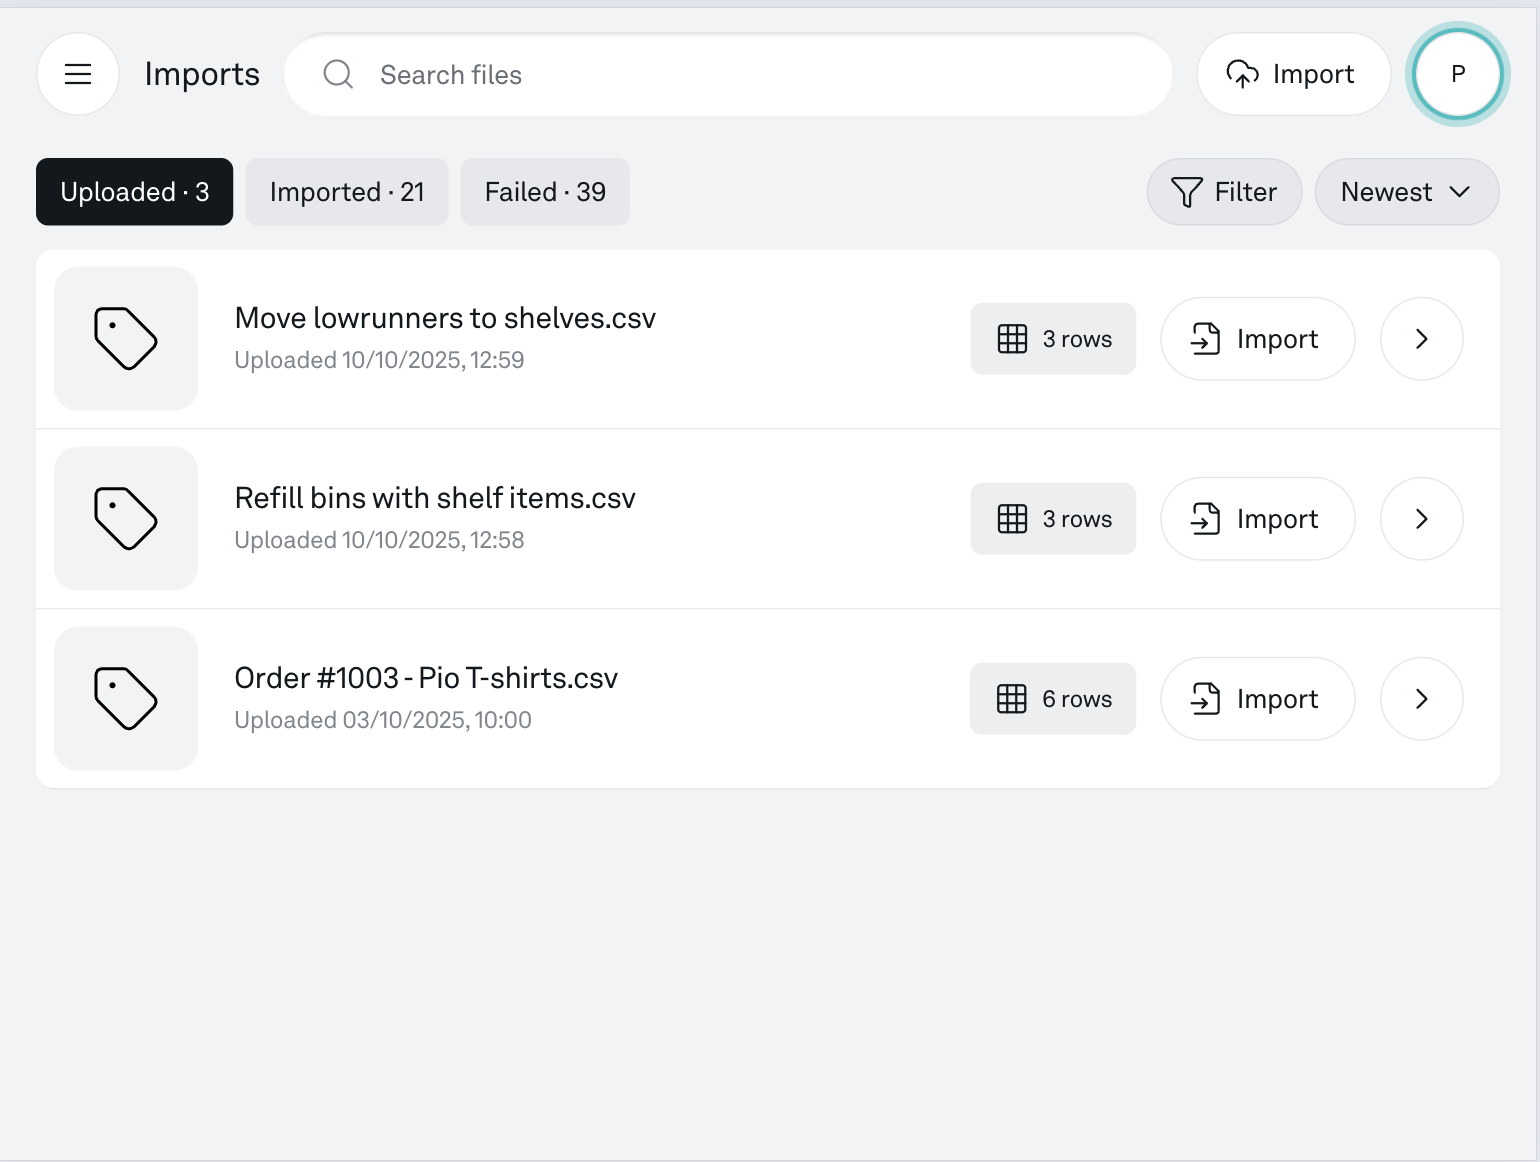Import the Refill bins with shelf items file
1540x1162 pixels.
[x=1257, y=519]
